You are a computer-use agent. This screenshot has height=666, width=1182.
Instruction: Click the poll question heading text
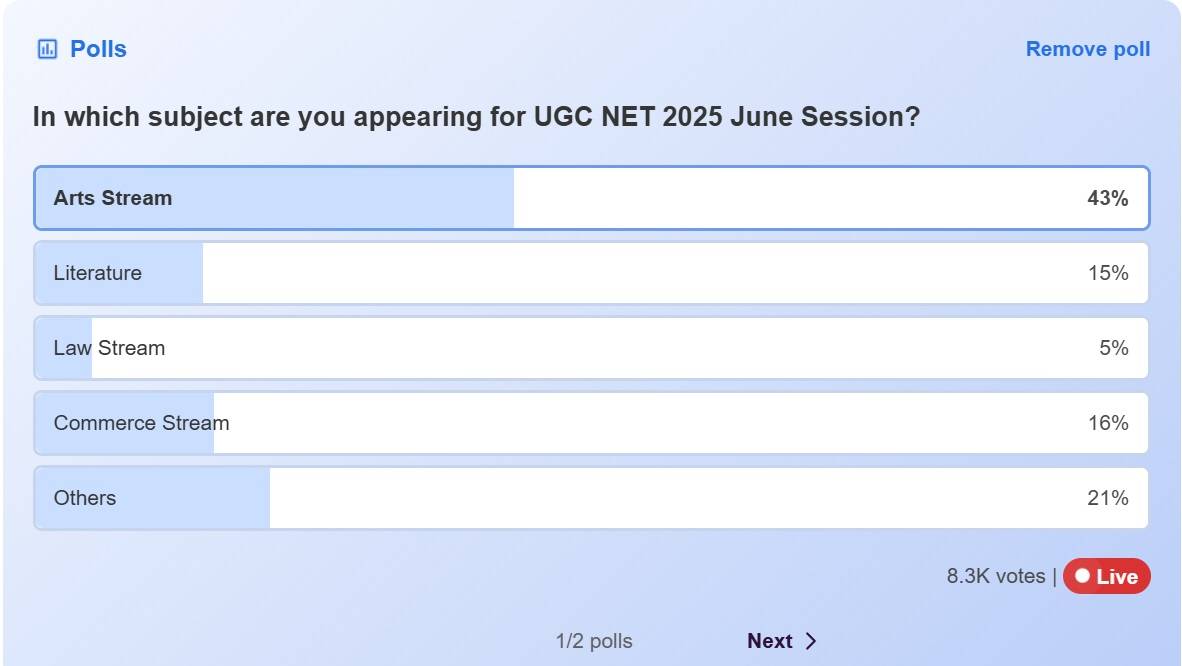coord(476,117)
